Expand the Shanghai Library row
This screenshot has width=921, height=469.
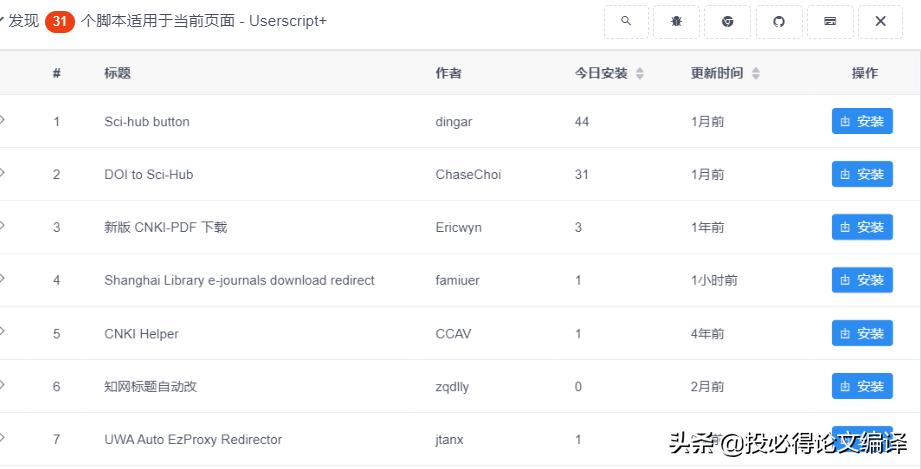(2, 278)
